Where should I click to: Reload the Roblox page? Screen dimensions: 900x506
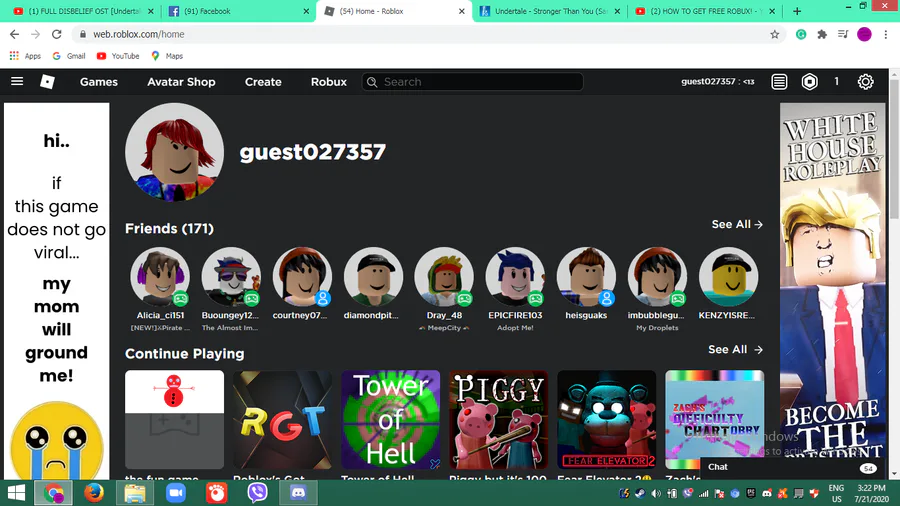coord(56,34)
